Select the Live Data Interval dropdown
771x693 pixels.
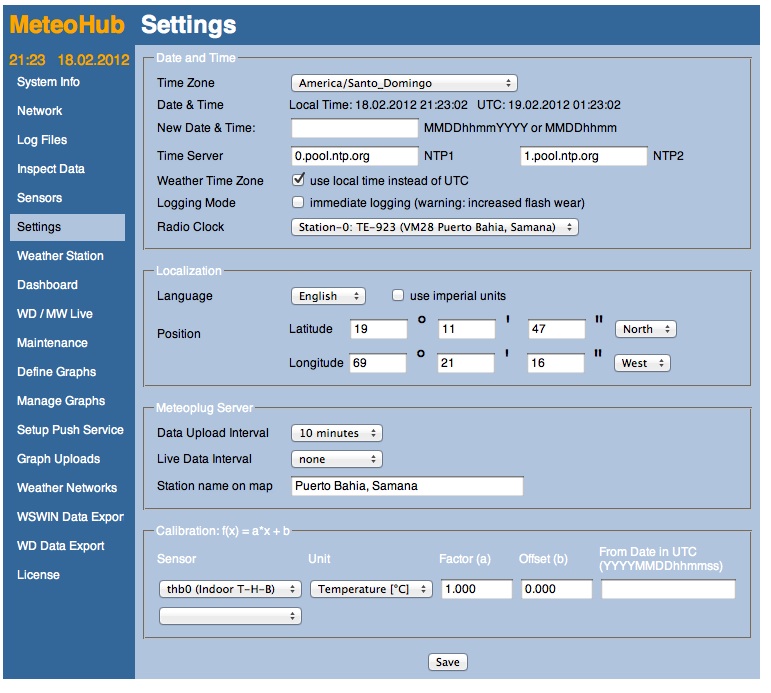[x=336, y=459]
